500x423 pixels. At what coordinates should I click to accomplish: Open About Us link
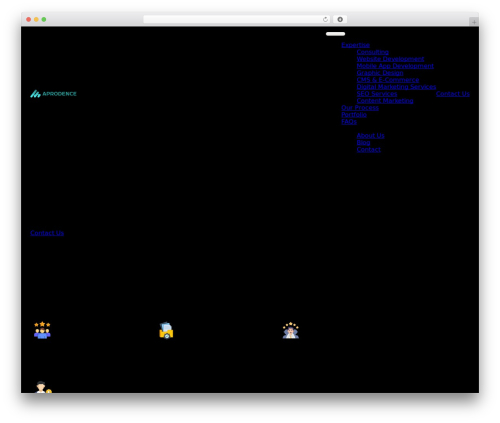pyautogui.click(x=370, y=136)
